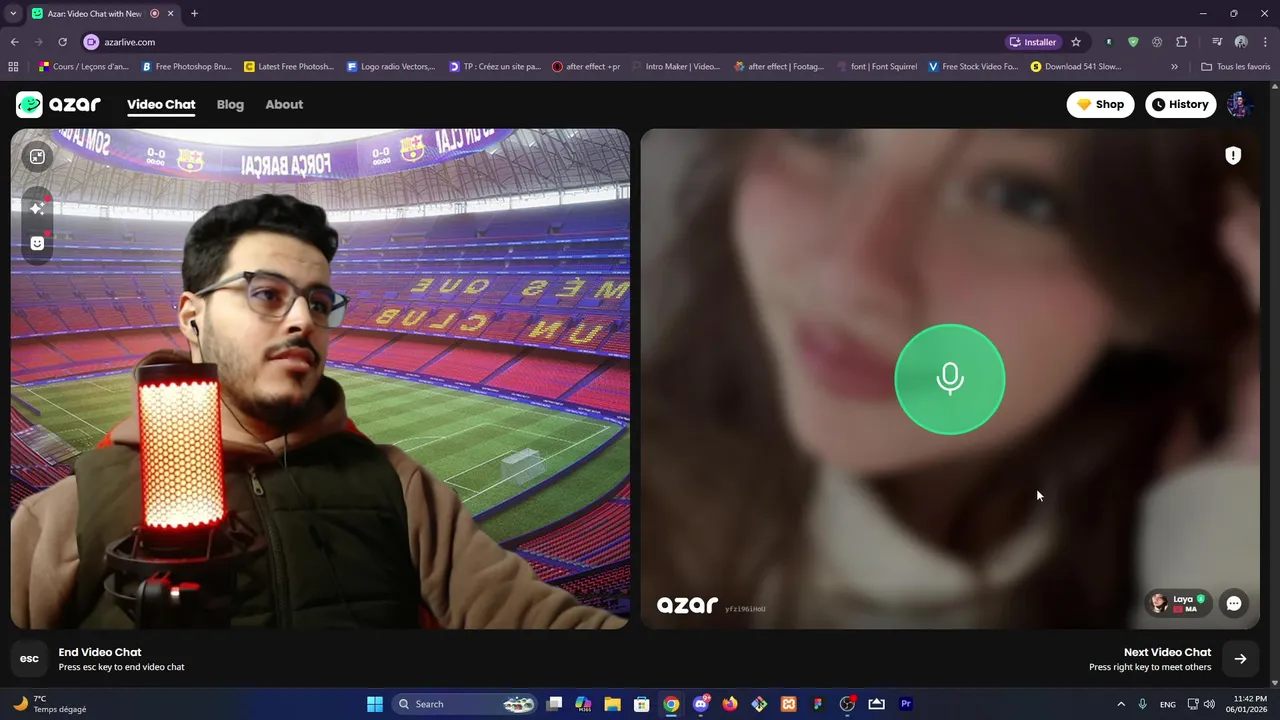Switch ENG input language
This screenshot has width=1280, height=720.
click(x=1168, y=704)
